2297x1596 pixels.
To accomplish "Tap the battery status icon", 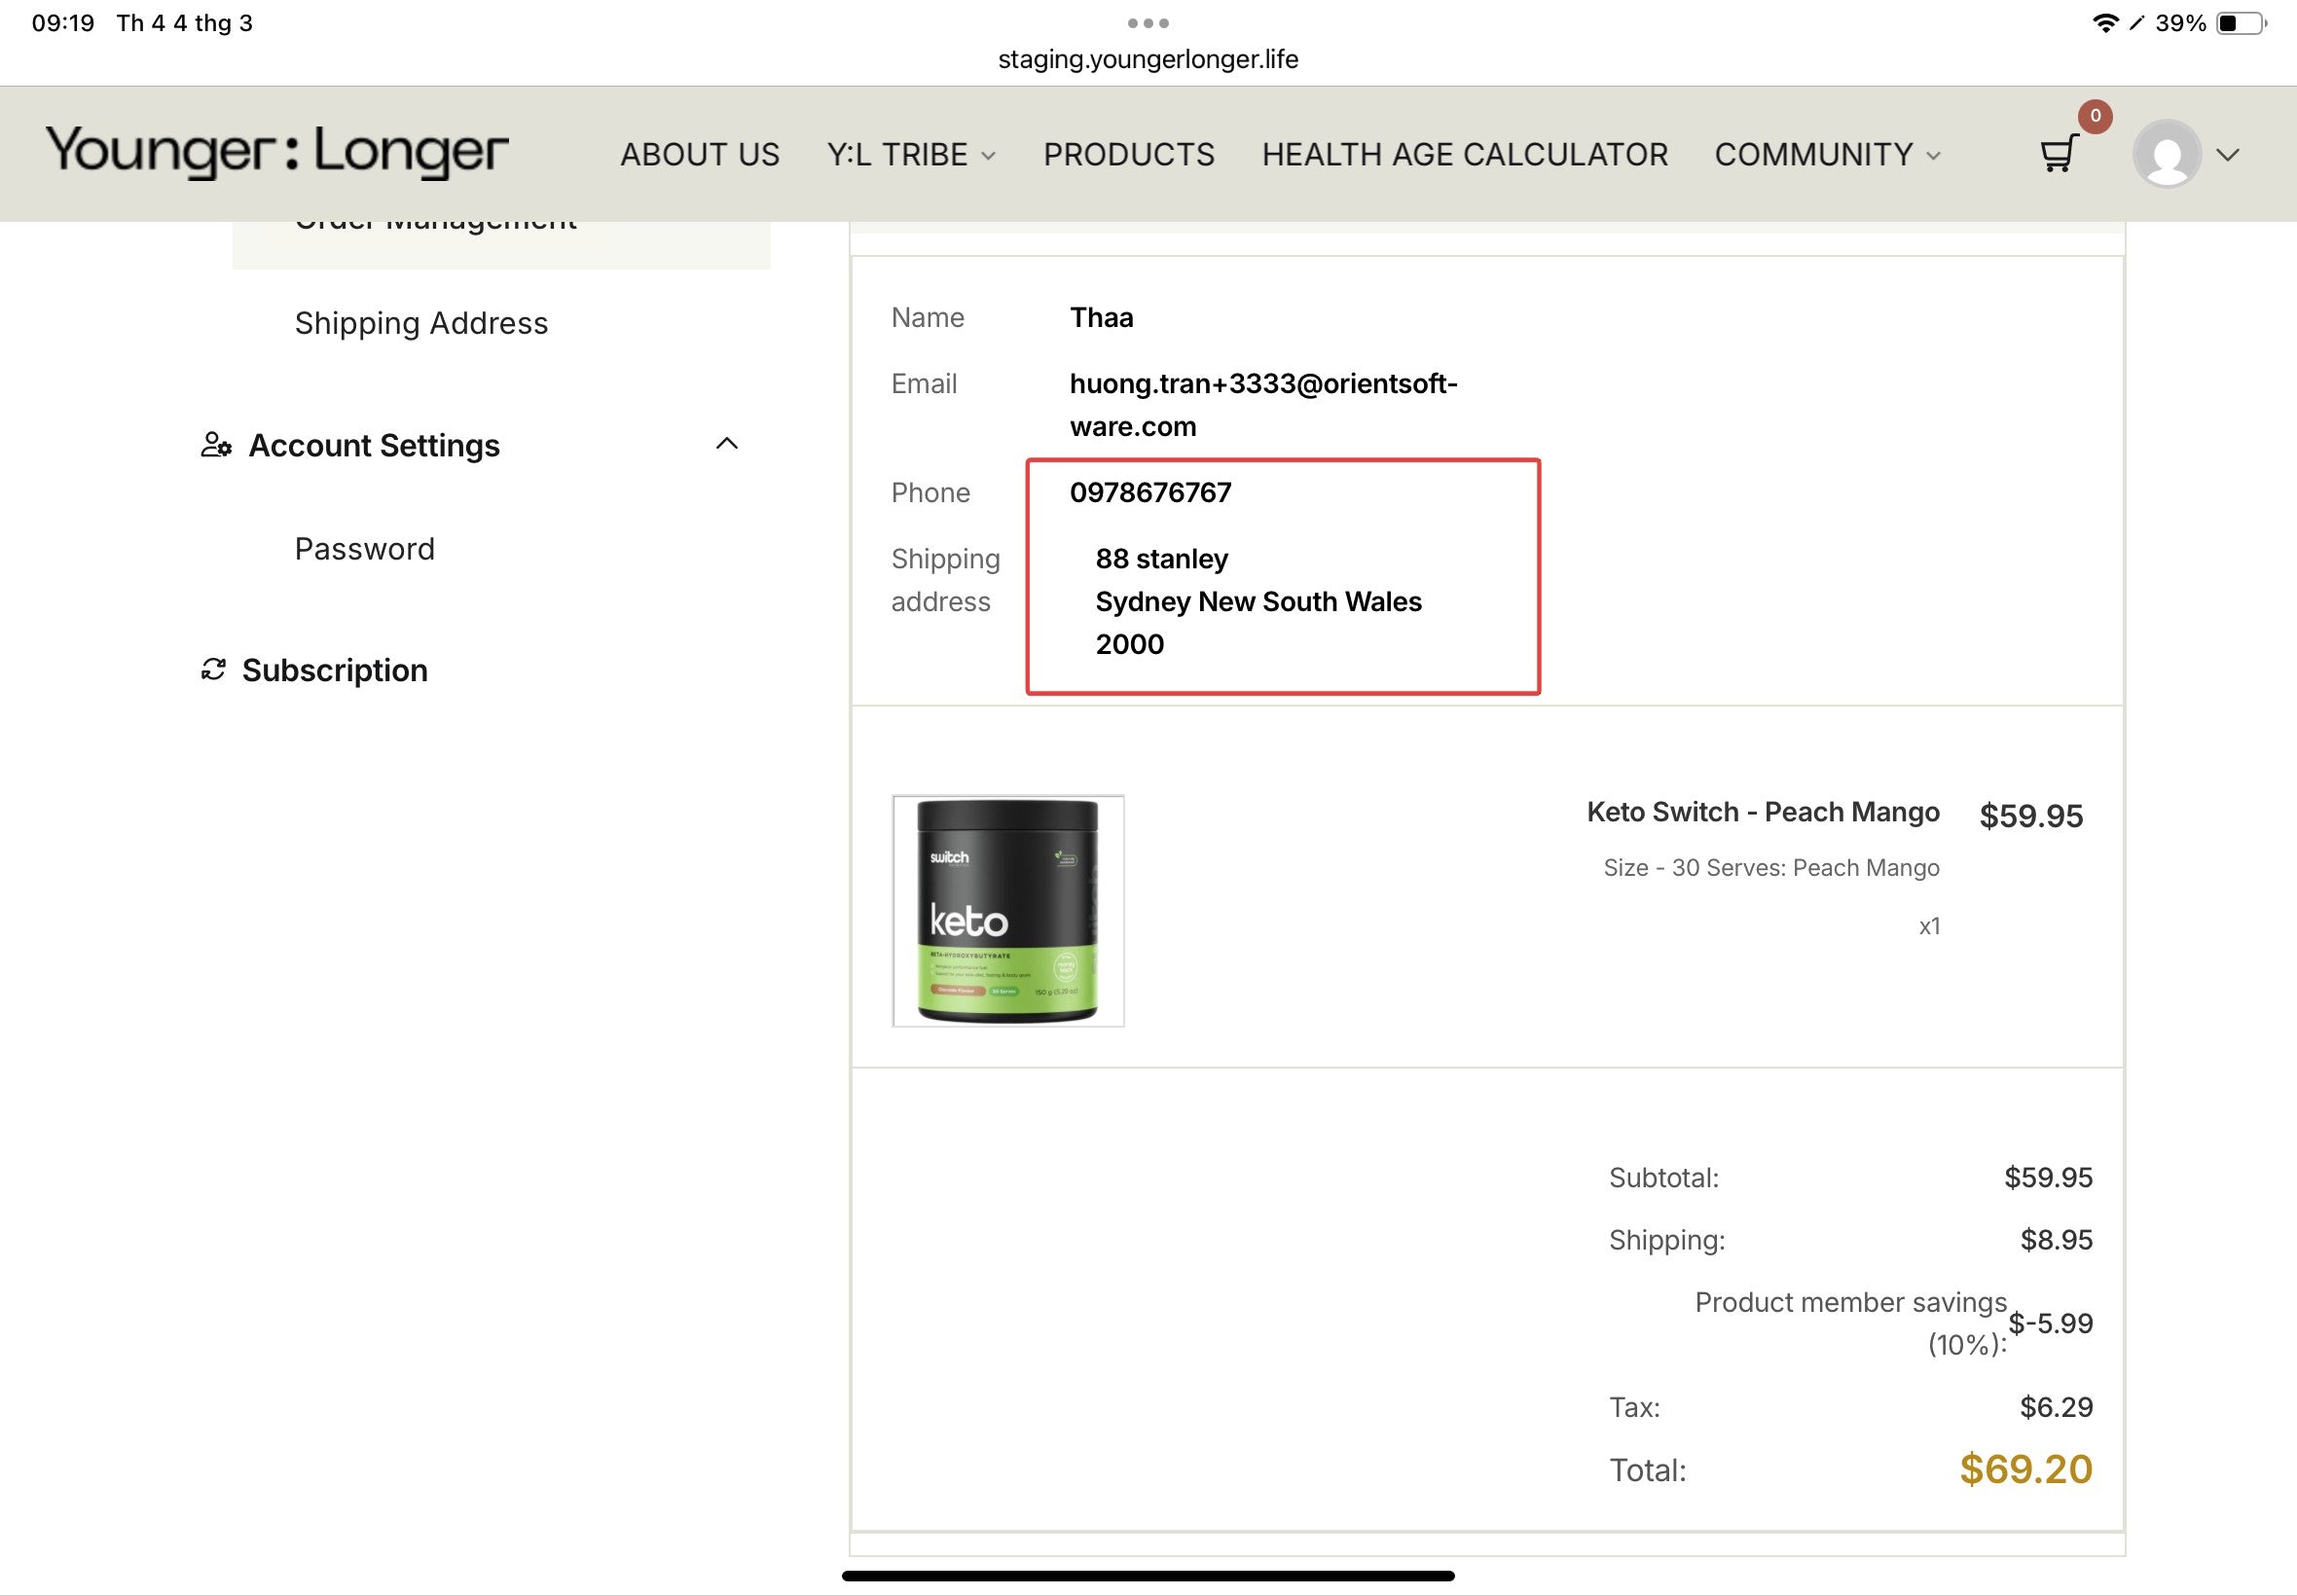I will [2240, 23].
